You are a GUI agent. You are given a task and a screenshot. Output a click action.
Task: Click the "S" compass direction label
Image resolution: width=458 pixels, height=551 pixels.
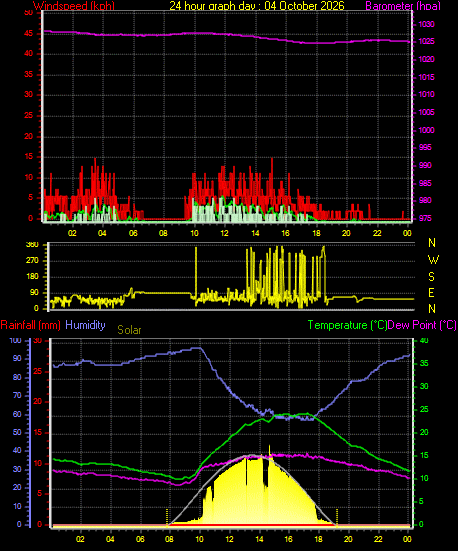coord(431,277)
